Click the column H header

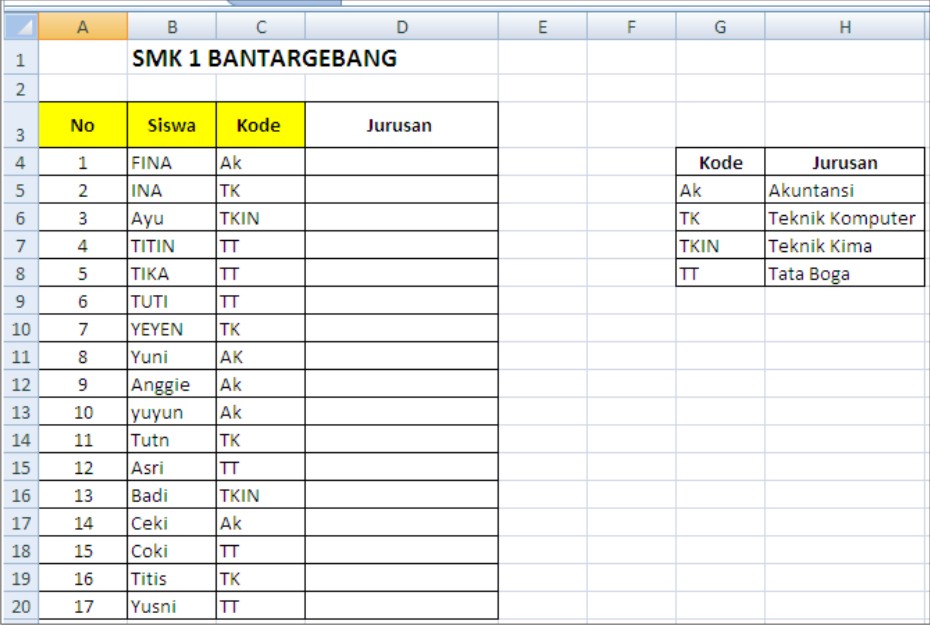pyautogui.click(x=845, y=28)
